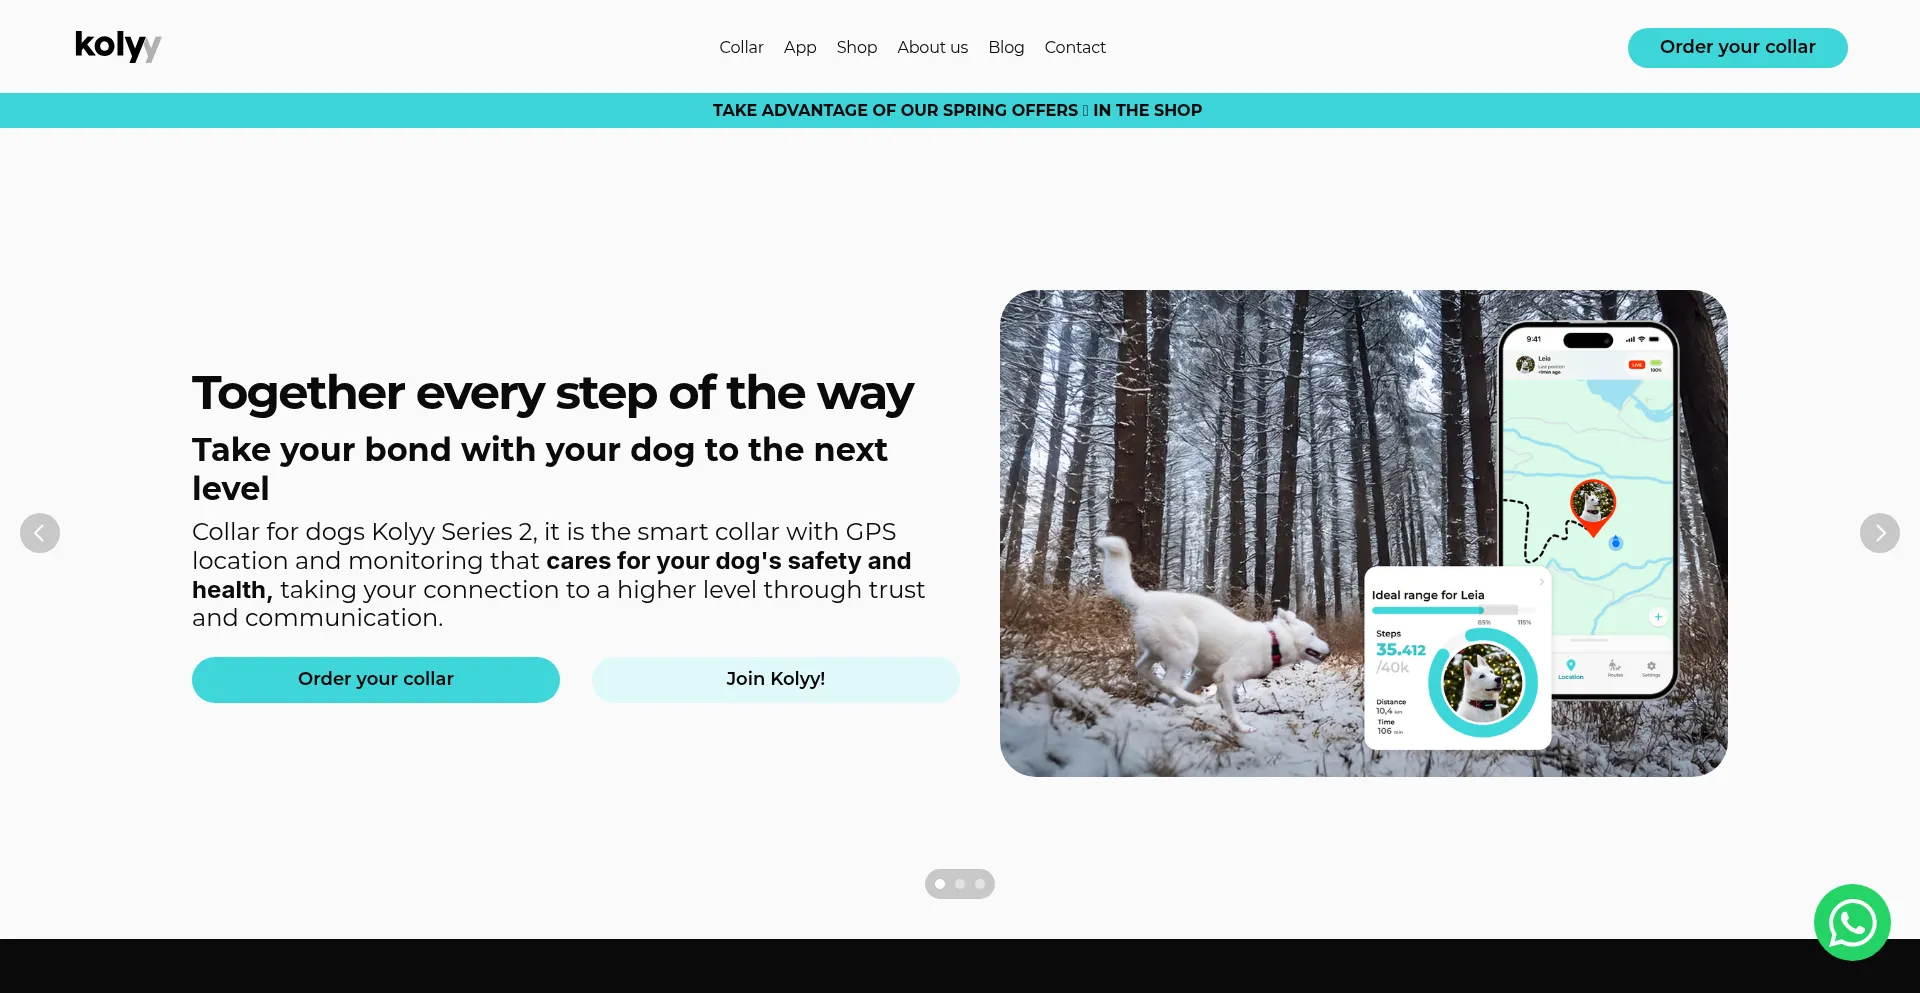Go to About us page
1920x993 pixels.
932,47
